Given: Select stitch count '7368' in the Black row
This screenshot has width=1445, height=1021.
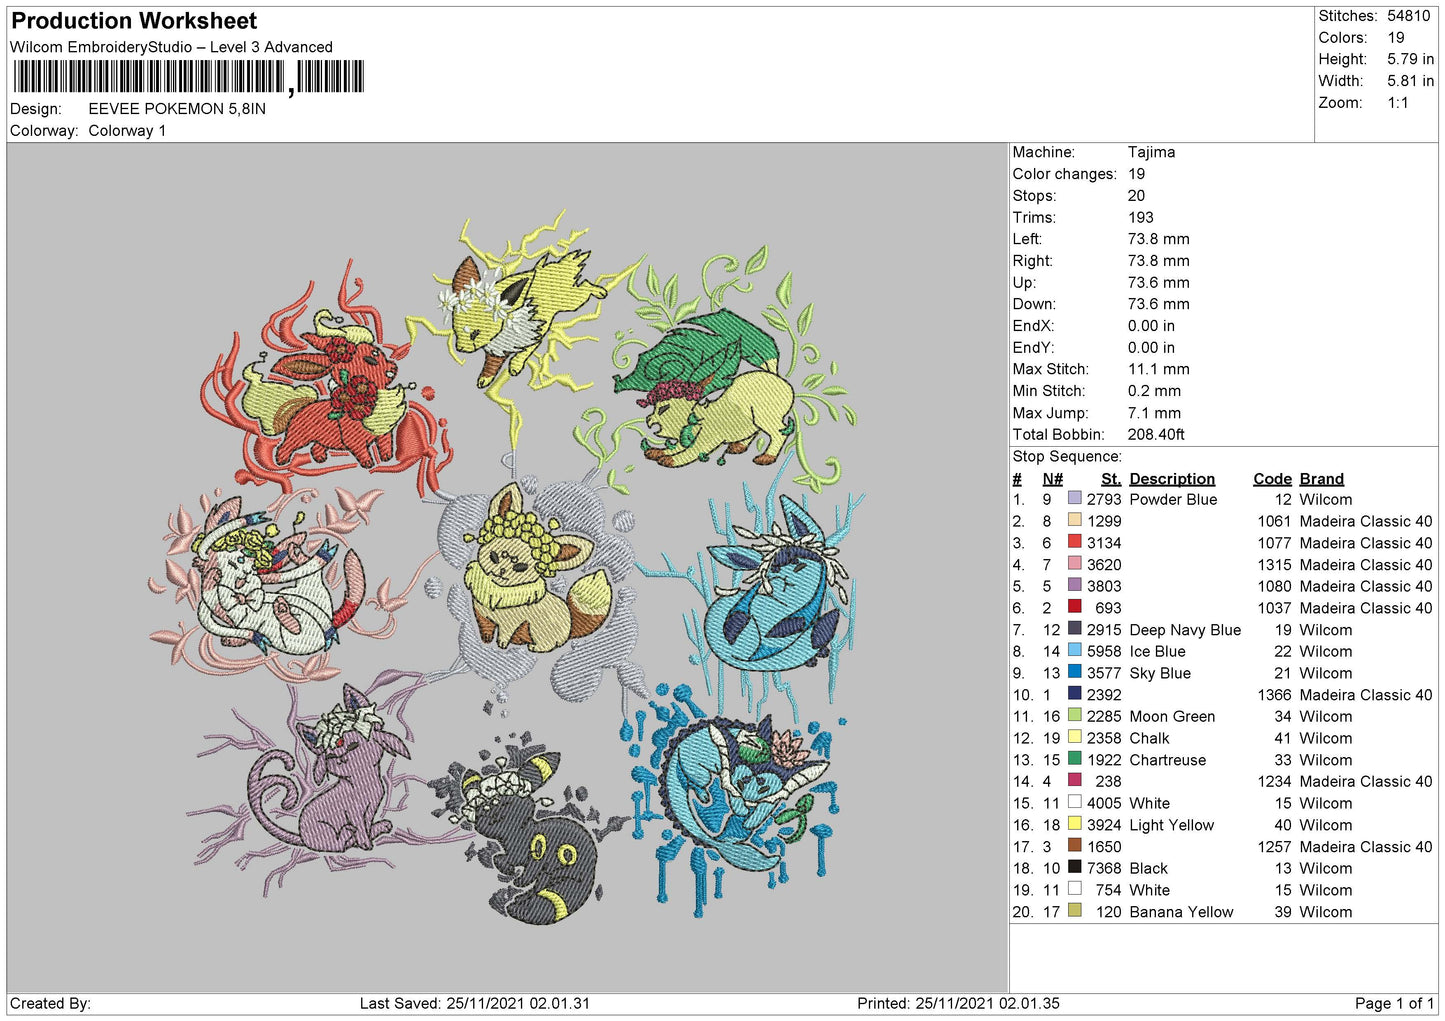Looking at the screenshot, I should pyautogui.click(x=1104, y=868).
